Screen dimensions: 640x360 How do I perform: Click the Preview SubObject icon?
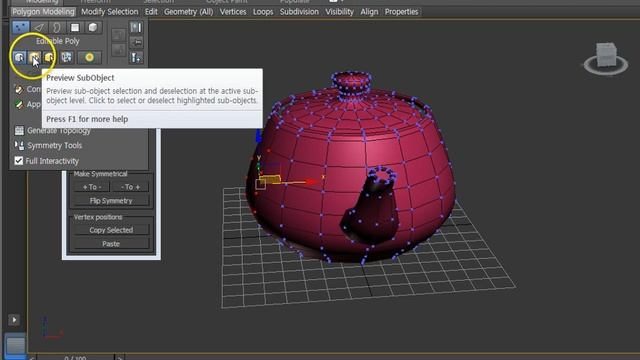(34, 57)
